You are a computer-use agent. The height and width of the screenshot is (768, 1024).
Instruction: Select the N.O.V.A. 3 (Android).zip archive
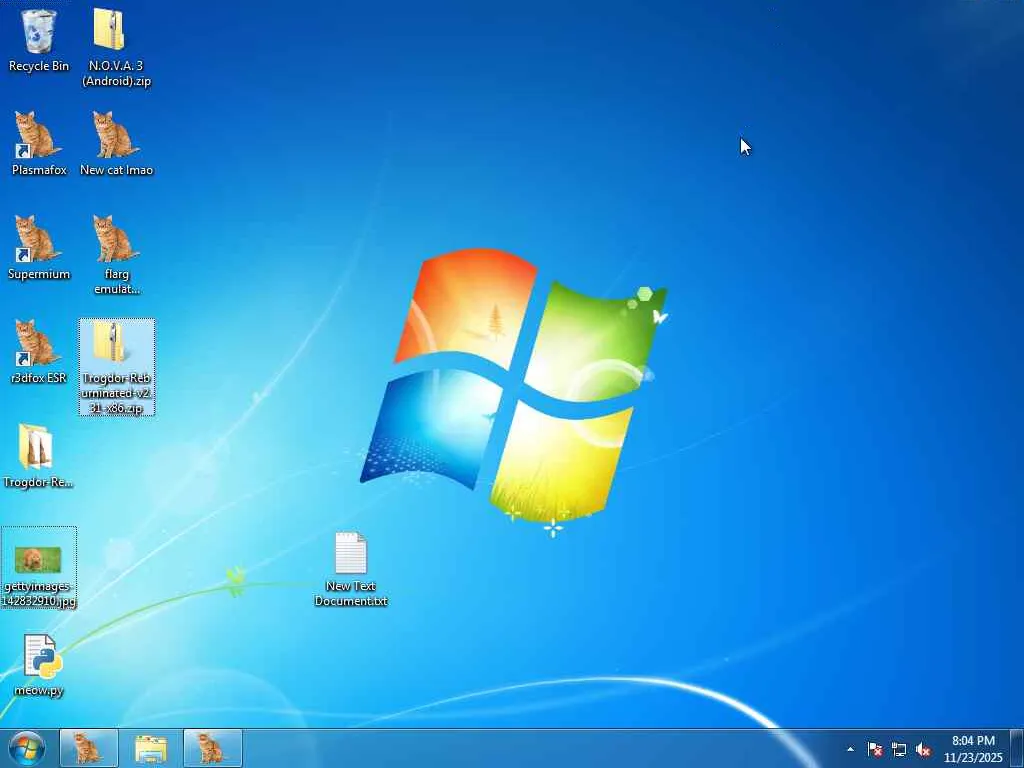click(116, 48)
